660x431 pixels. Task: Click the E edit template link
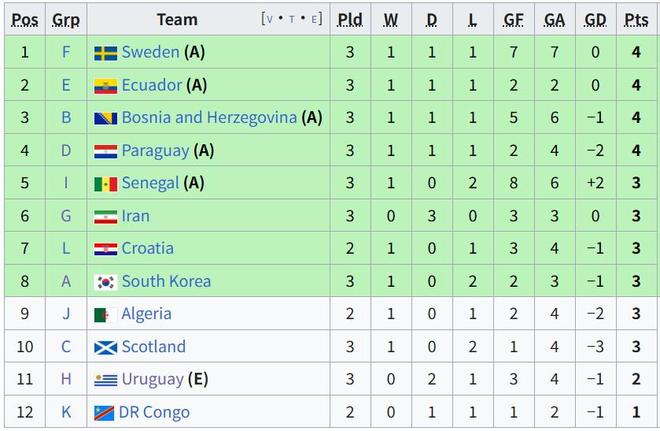coord(314,19)
